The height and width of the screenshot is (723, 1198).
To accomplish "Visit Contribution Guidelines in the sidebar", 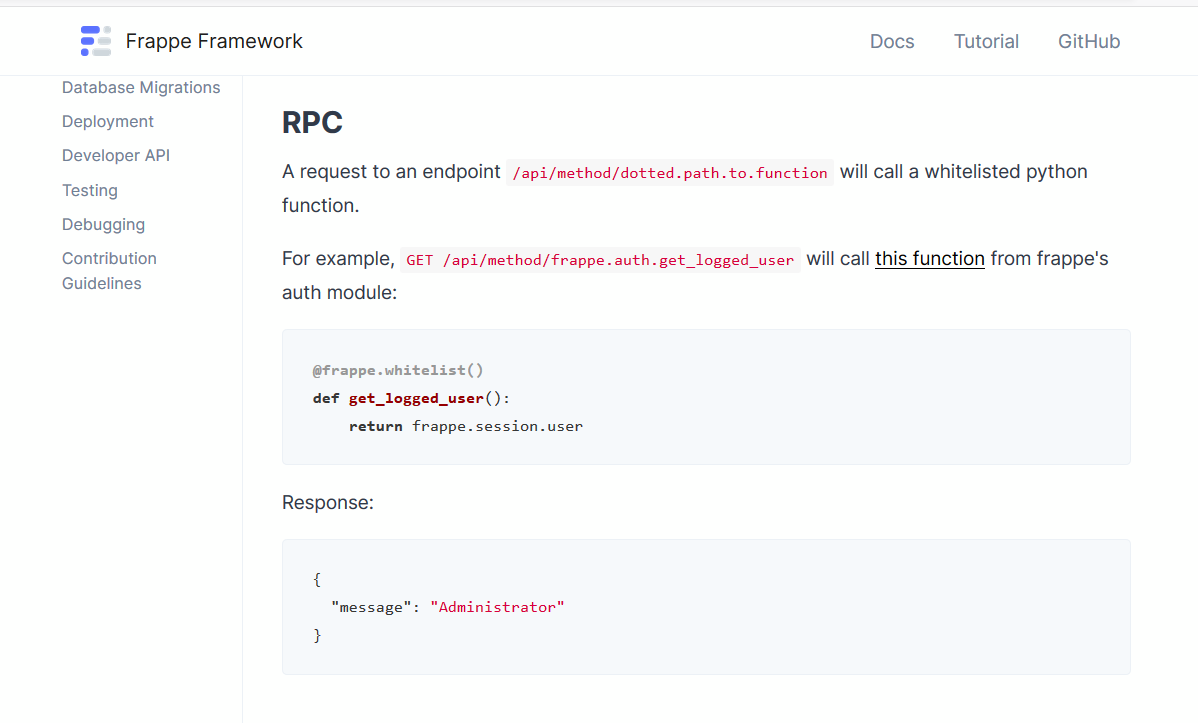I will coord(109,270).
